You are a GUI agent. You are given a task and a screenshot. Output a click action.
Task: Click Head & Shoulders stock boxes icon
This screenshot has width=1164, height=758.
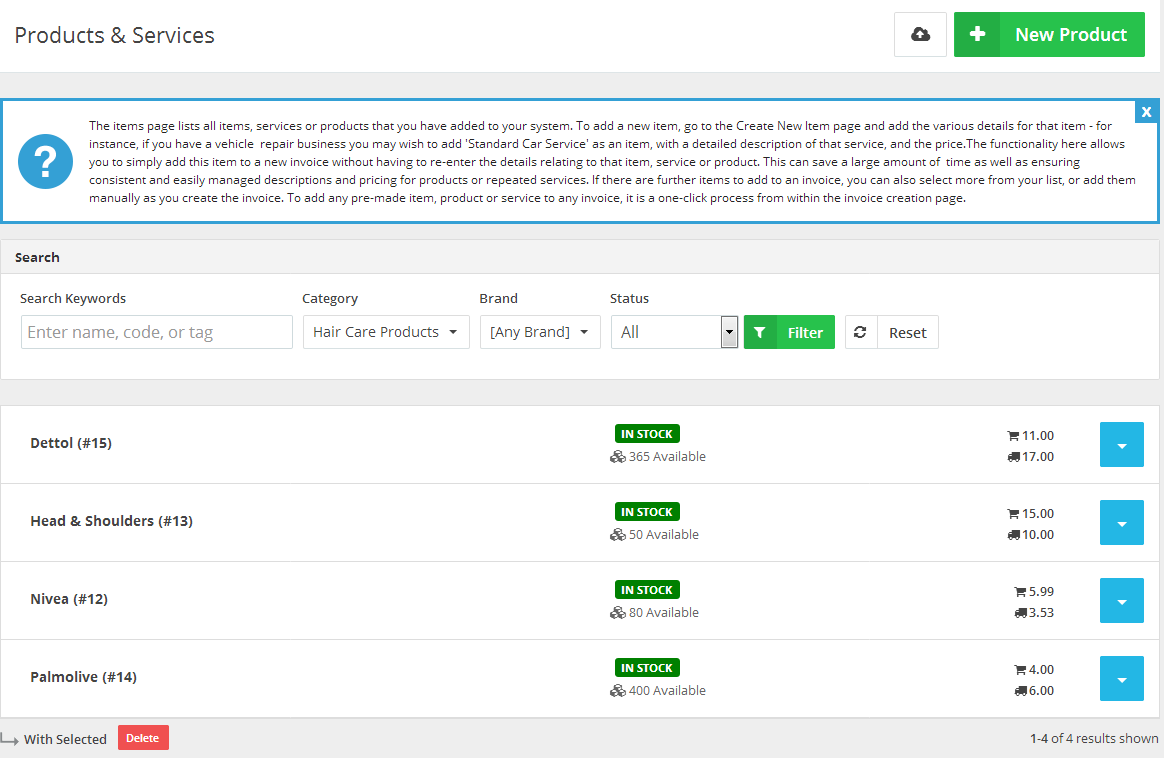(618, 535)
